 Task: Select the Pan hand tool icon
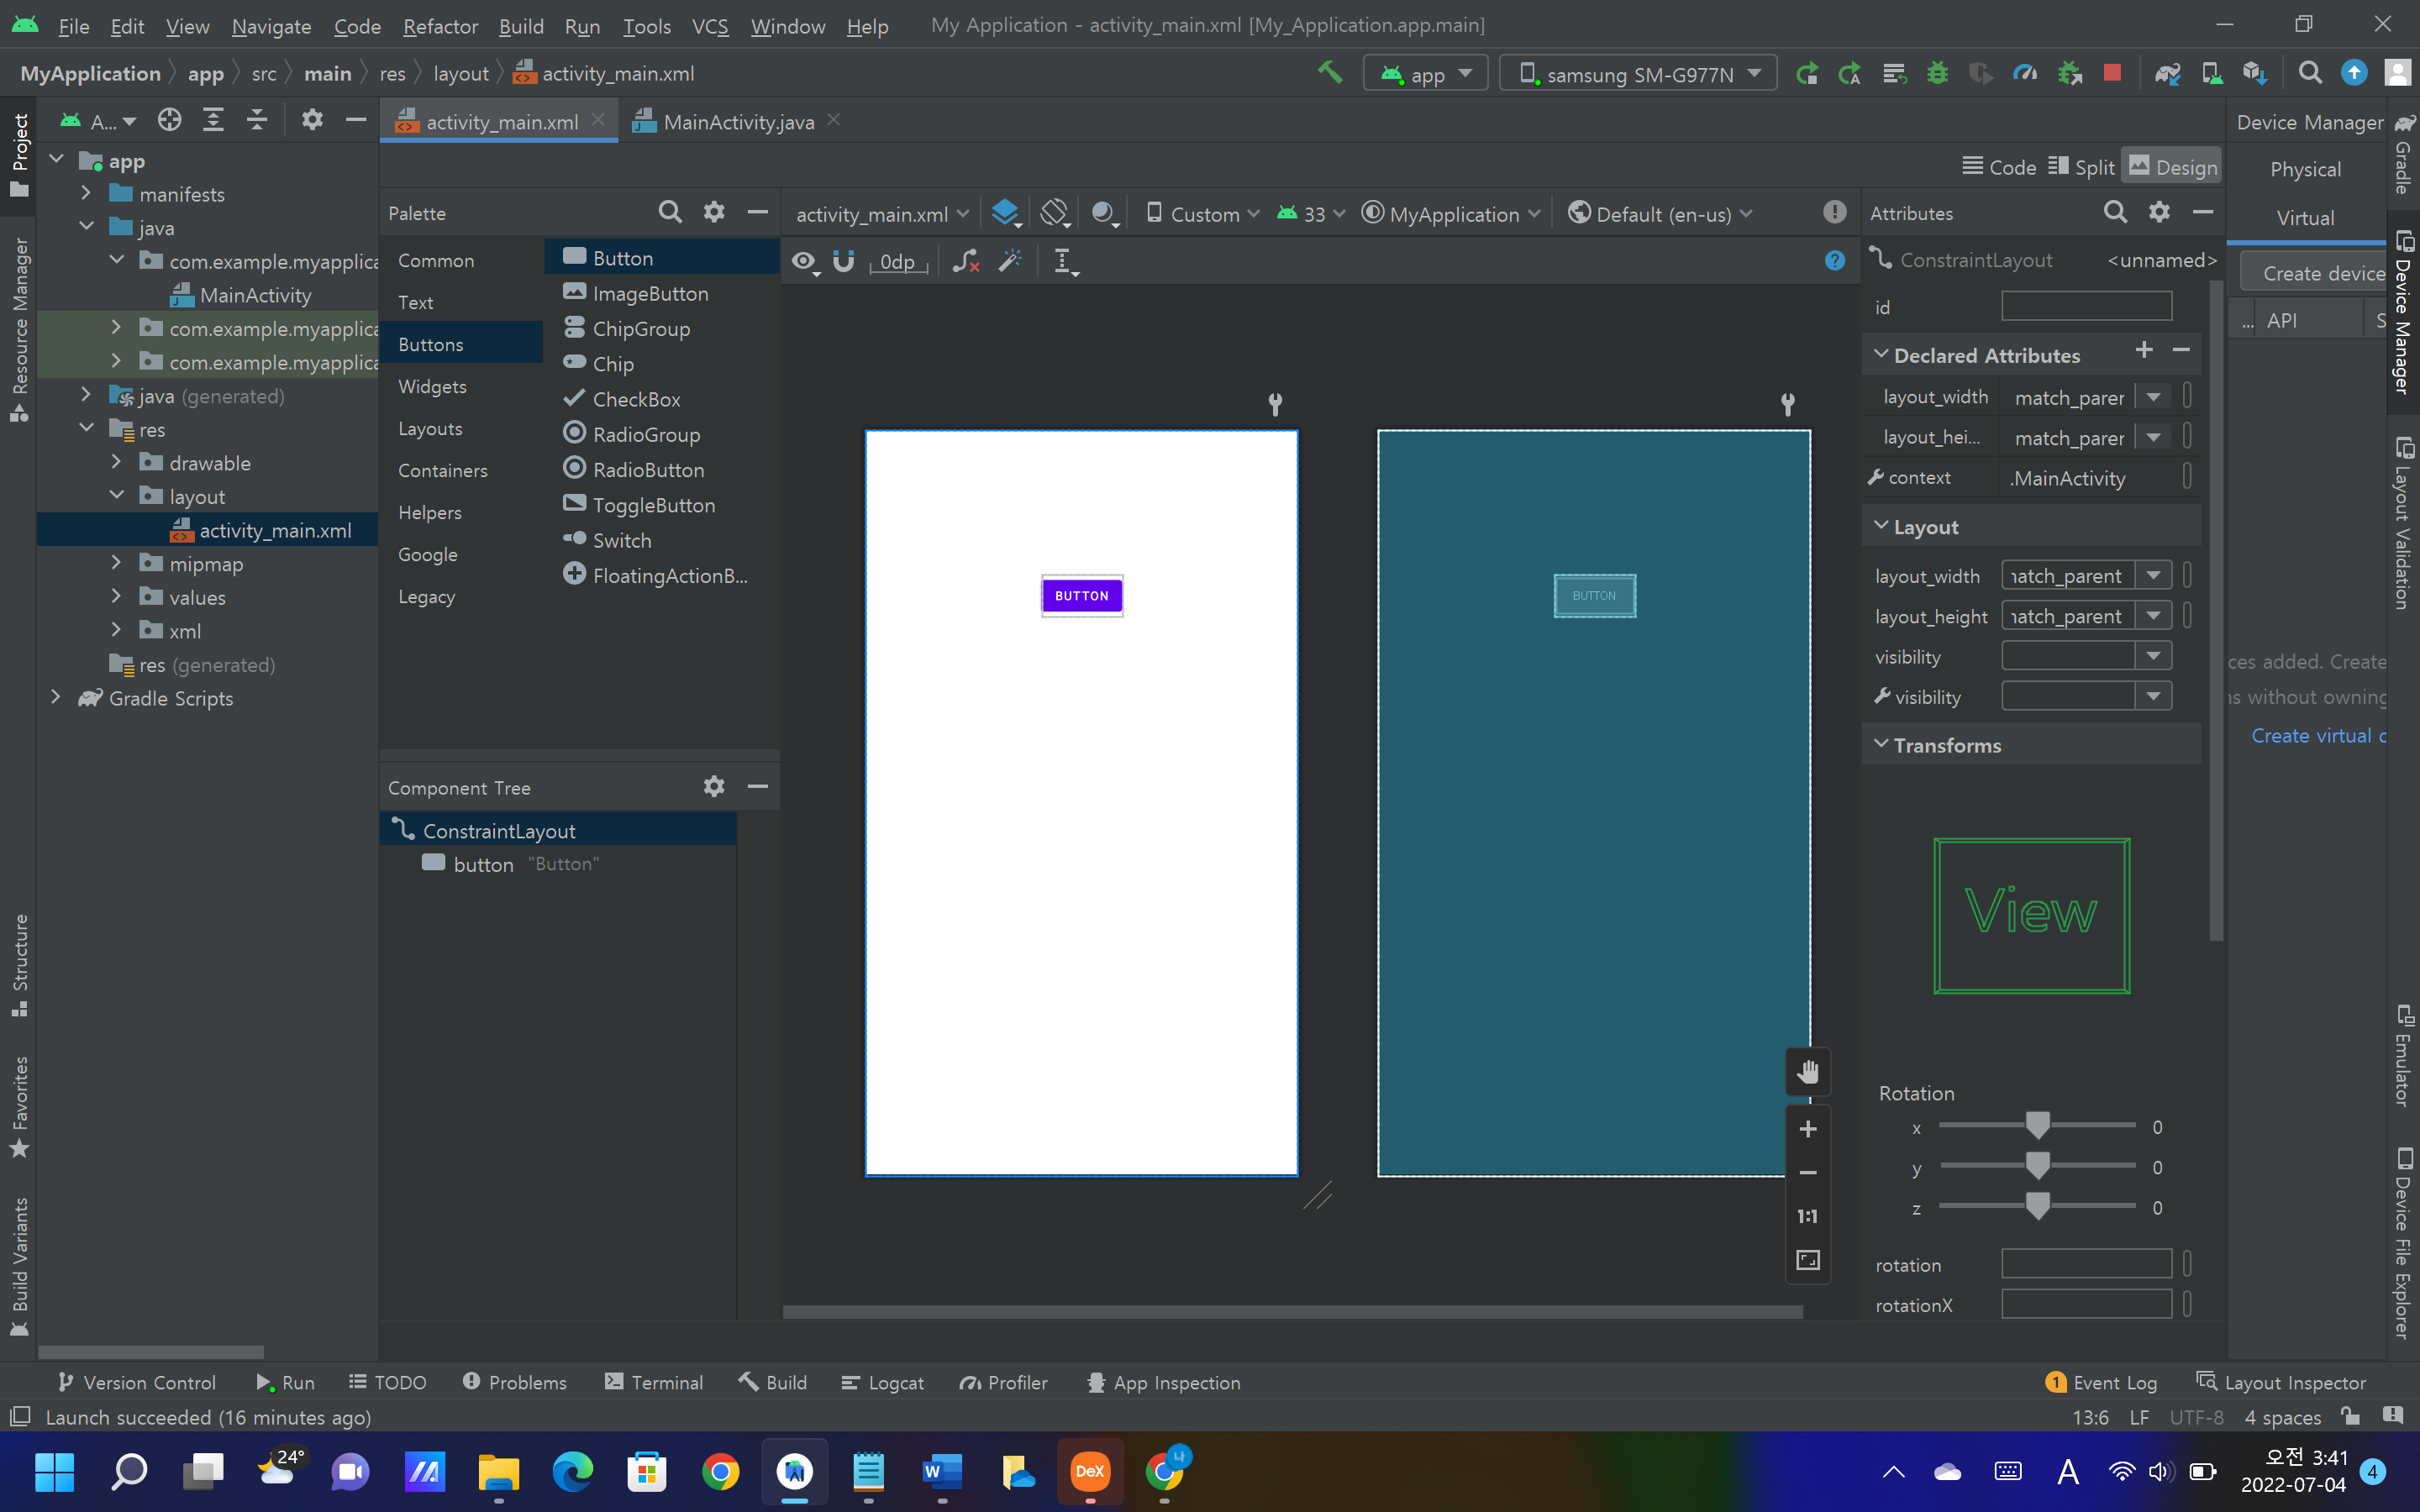1807,1072
